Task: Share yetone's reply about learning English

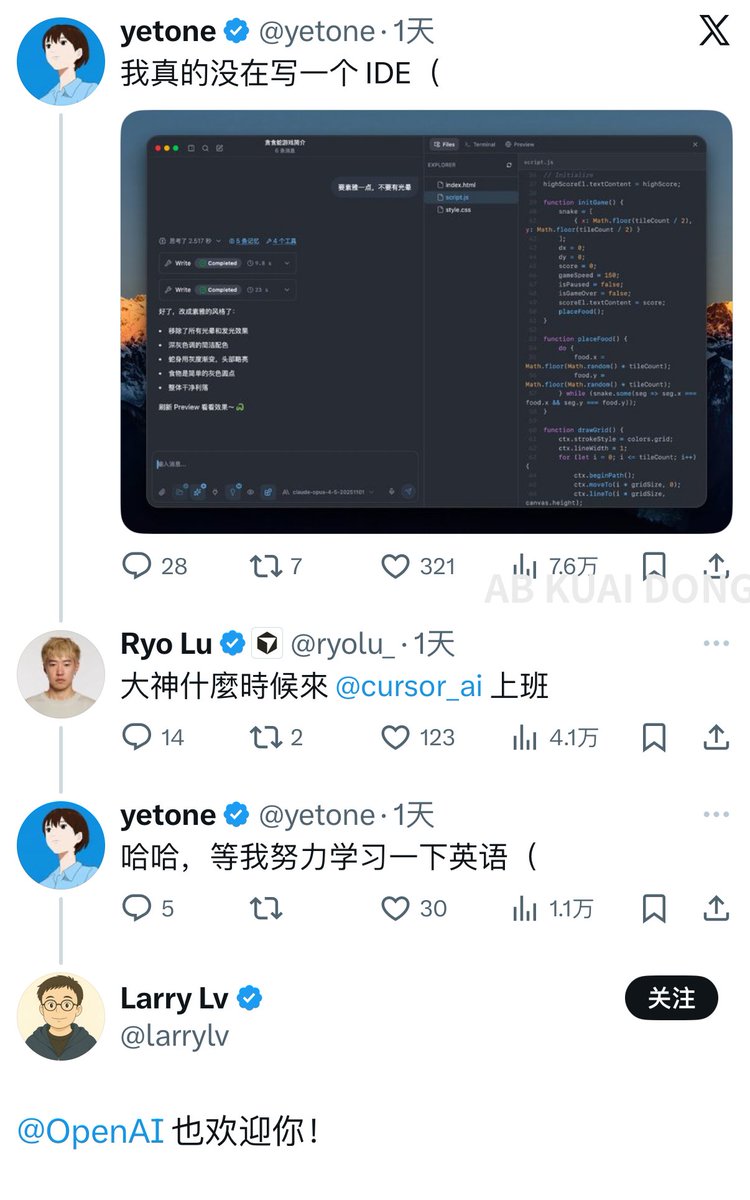Action: point(716,909)
